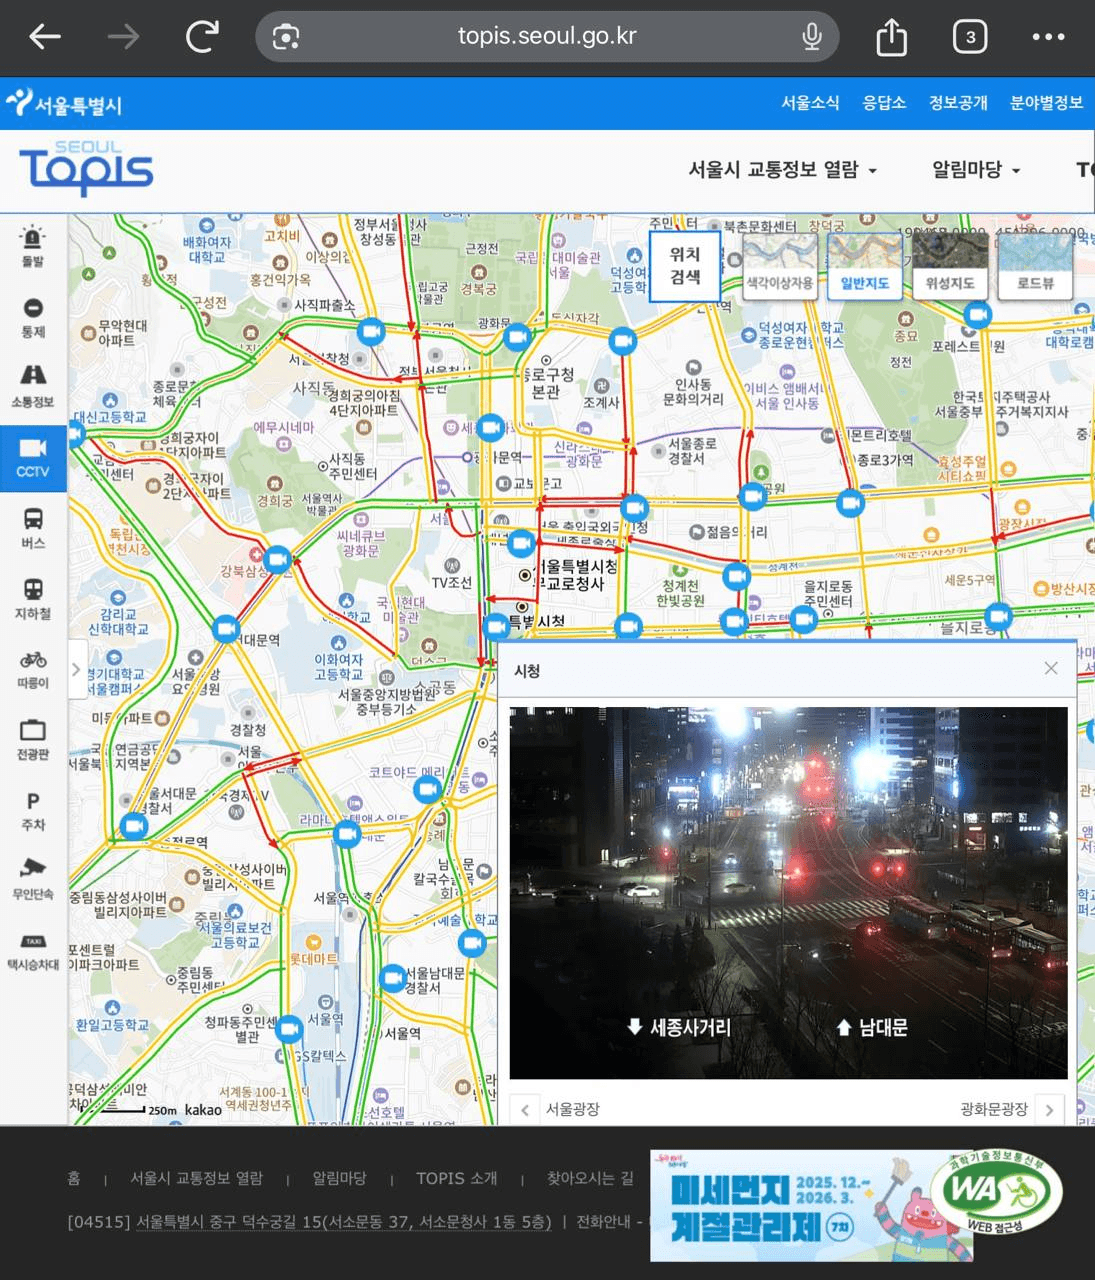Image resolution: width=1095 pixels, height=1280 pixels.
Task: Open the 버스 bus information icon
Action: [x=33, y=527]
